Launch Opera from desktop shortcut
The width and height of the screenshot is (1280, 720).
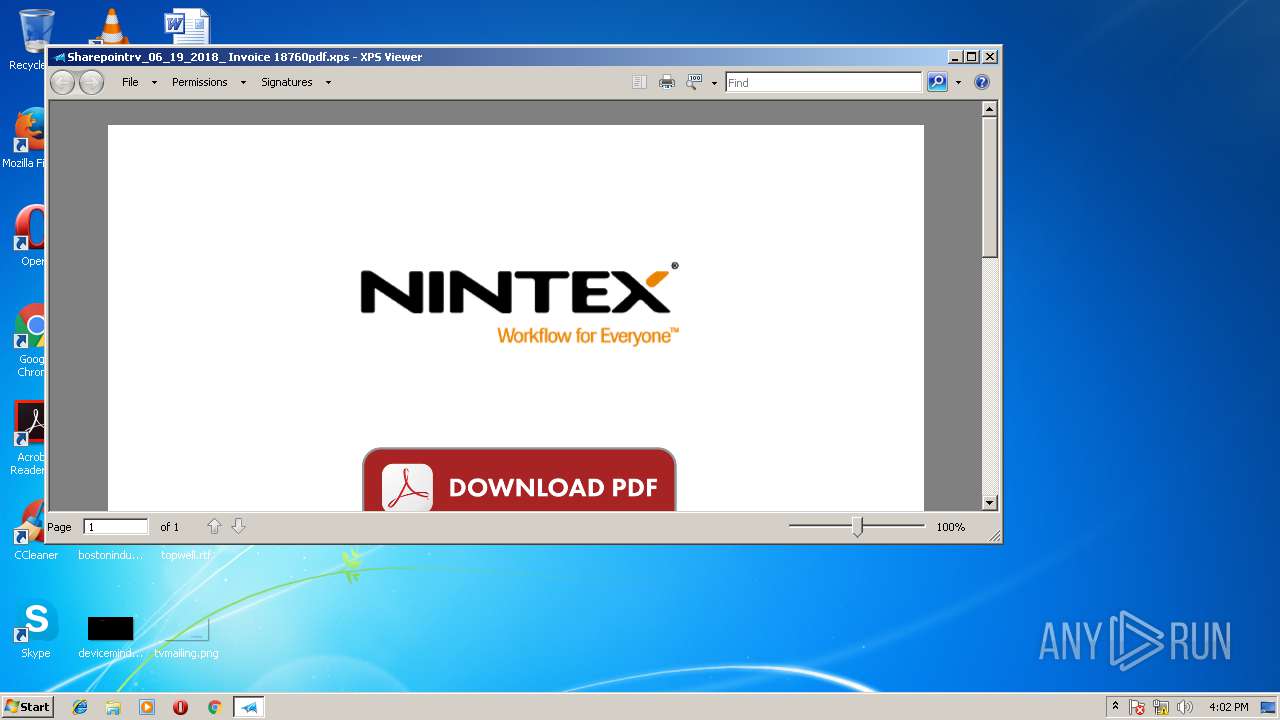tap(31, 236)
